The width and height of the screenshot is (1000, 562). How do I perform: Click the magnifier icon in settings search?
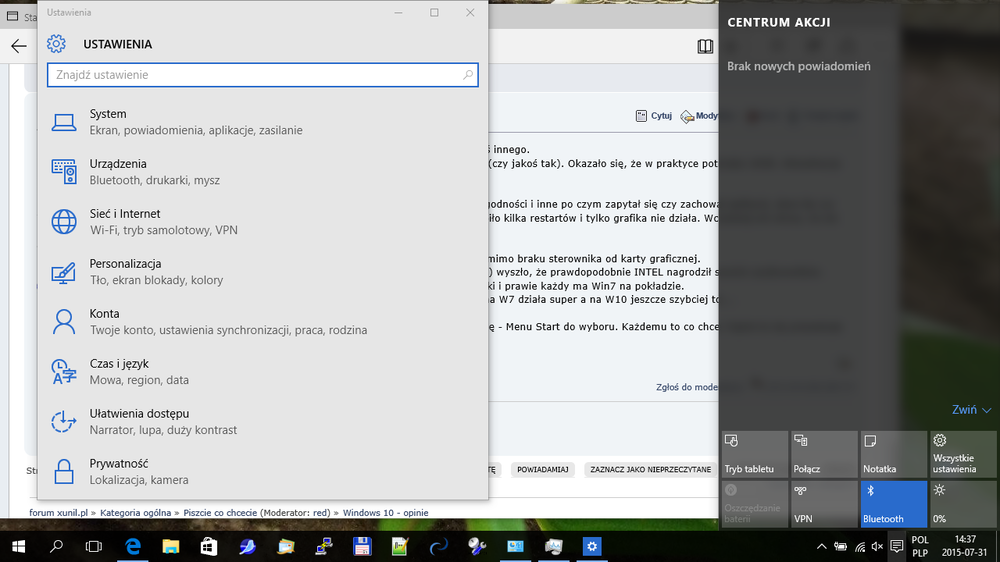click(467, 75)
